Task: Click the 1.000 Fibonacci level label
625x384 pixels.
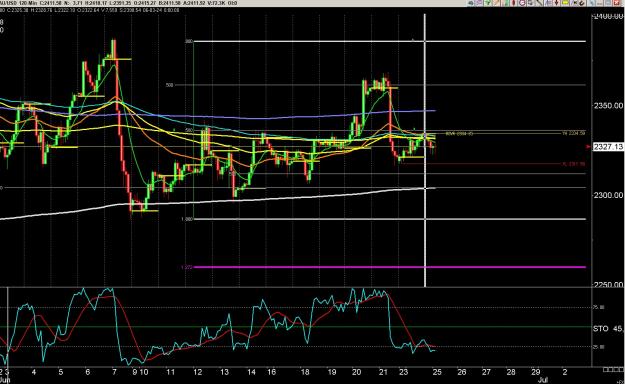Action: point(187,219)
